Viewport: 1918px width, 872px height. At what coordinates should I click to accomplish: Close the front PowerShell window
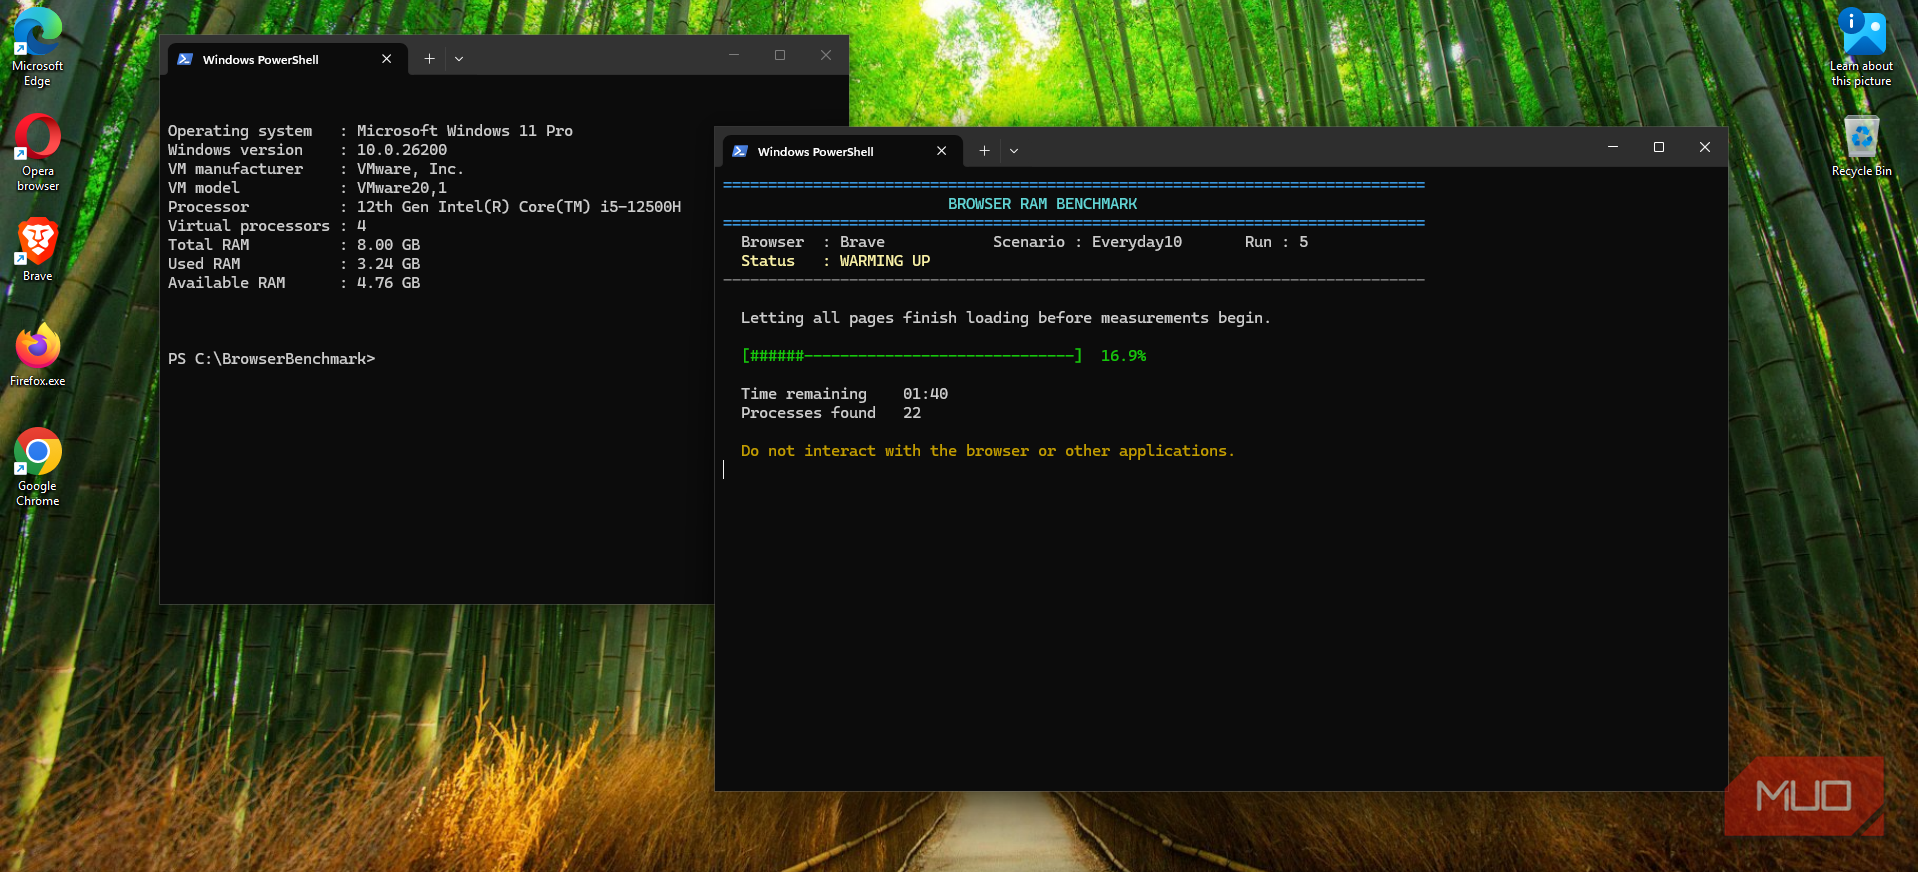click(x=1705, y=147)
